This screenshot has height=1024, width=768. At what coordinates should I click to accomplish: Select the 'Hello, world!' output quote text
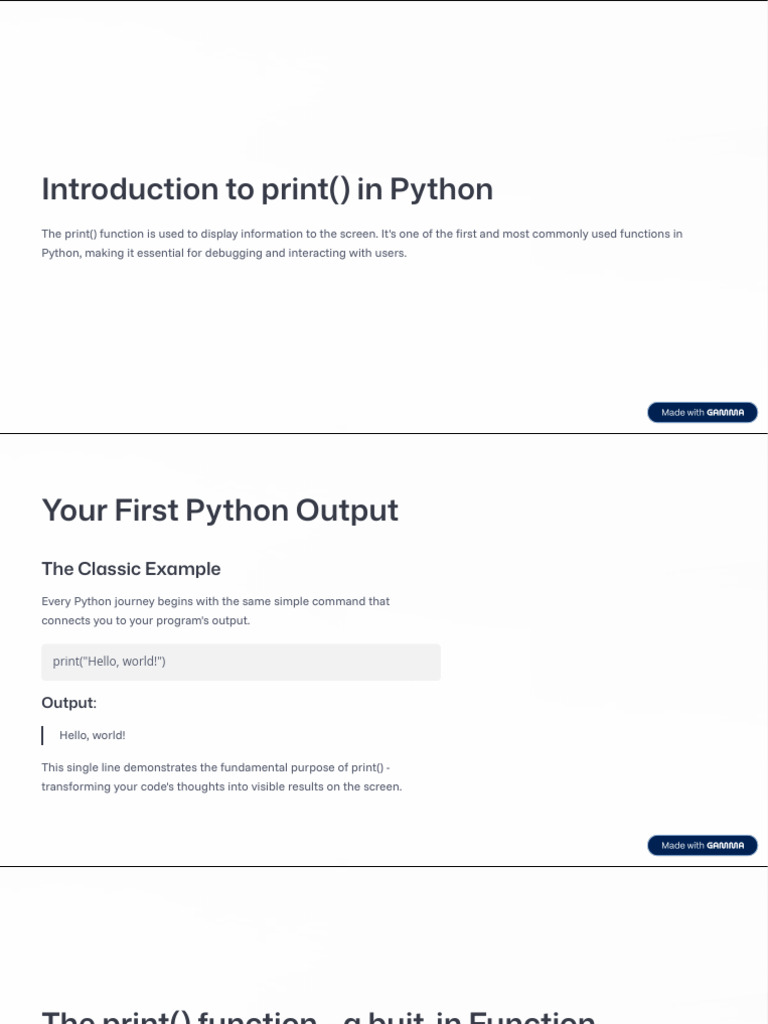[92, 735]
